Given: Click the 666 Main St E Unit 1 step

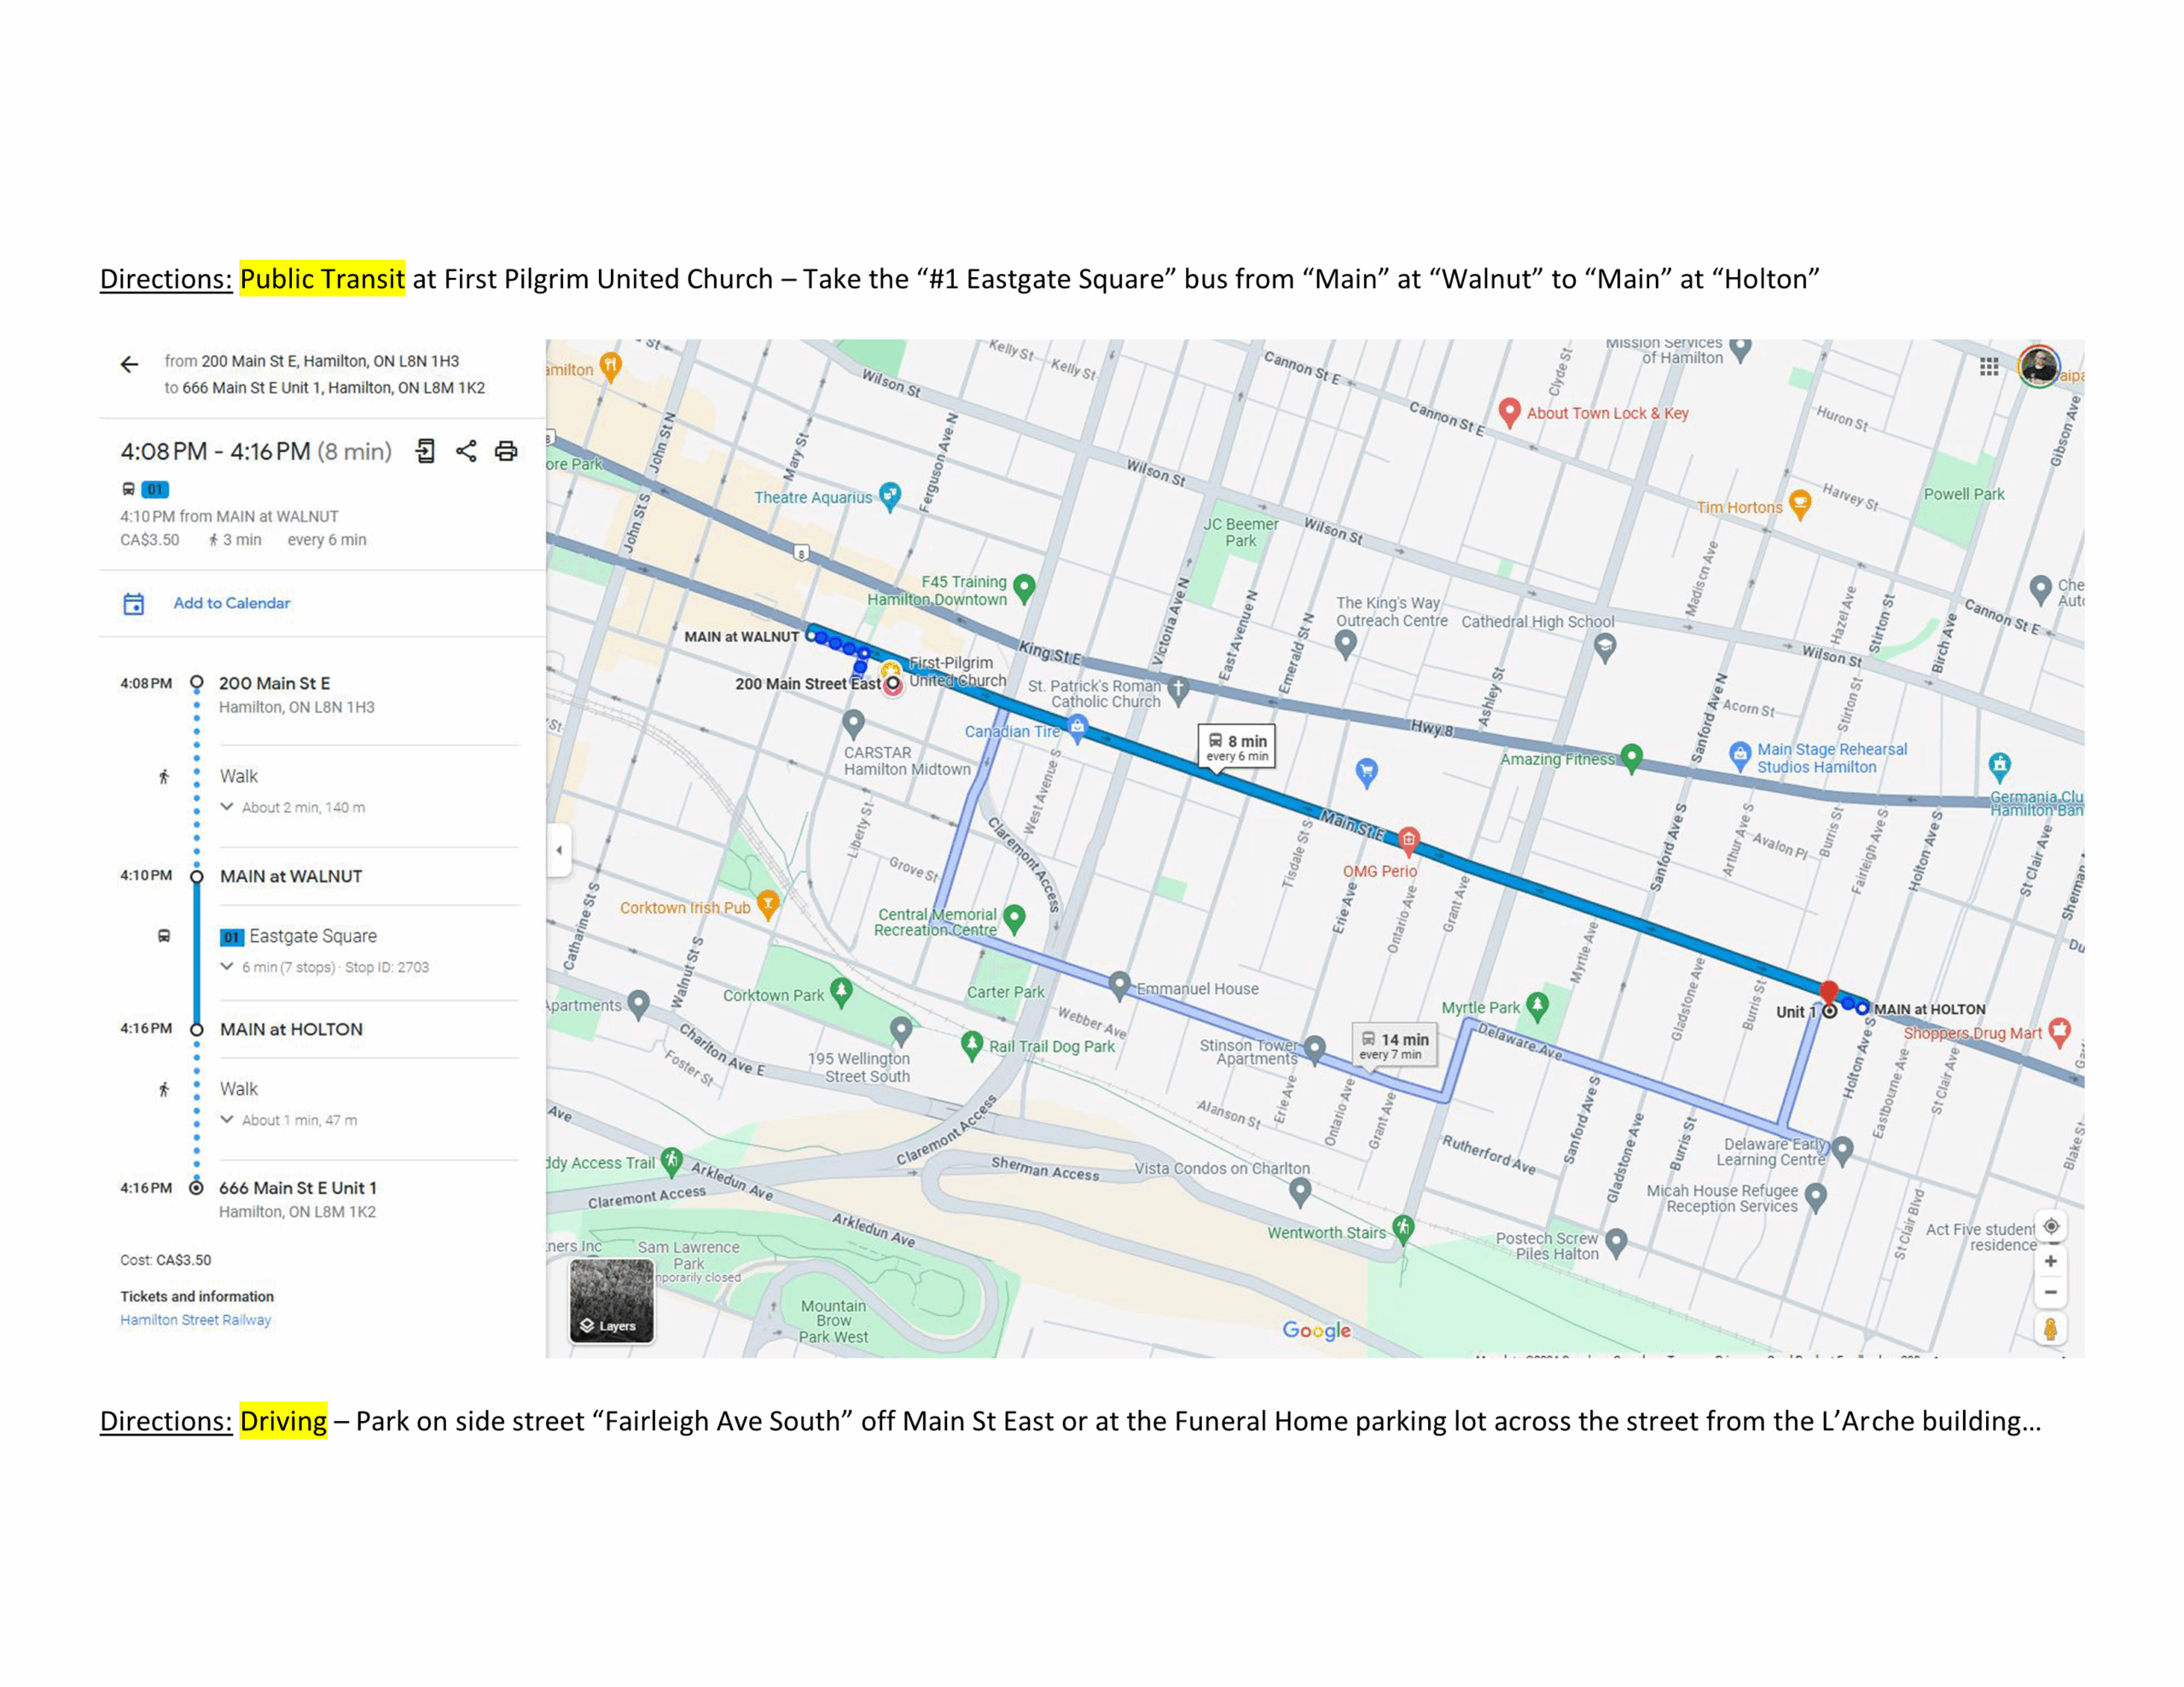Looking at the screenshot, I should pyautogui.click(x=298, y=1188).
